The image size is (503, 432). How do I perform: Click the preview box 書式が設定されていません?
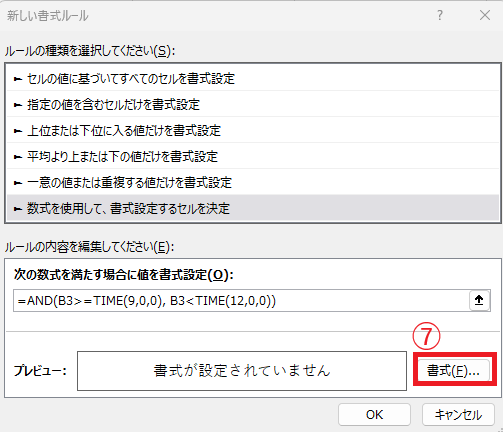[242, 371]
